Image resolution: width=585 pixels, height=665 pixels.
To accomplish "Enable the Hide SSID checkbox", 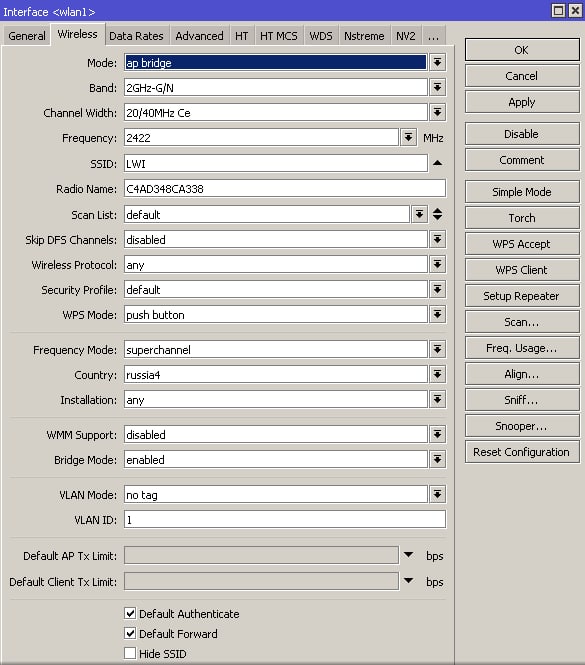I will [130, 653].
